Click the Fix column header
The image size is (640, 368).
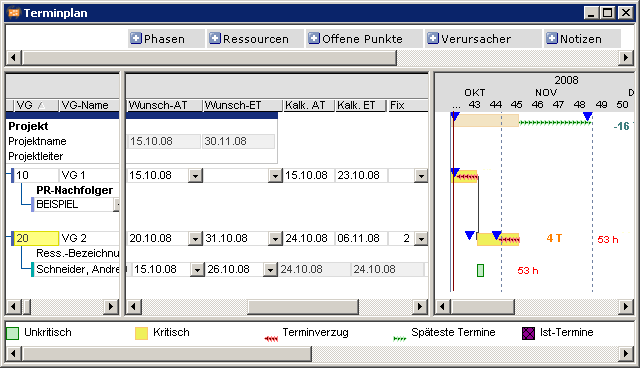(407, 105)
